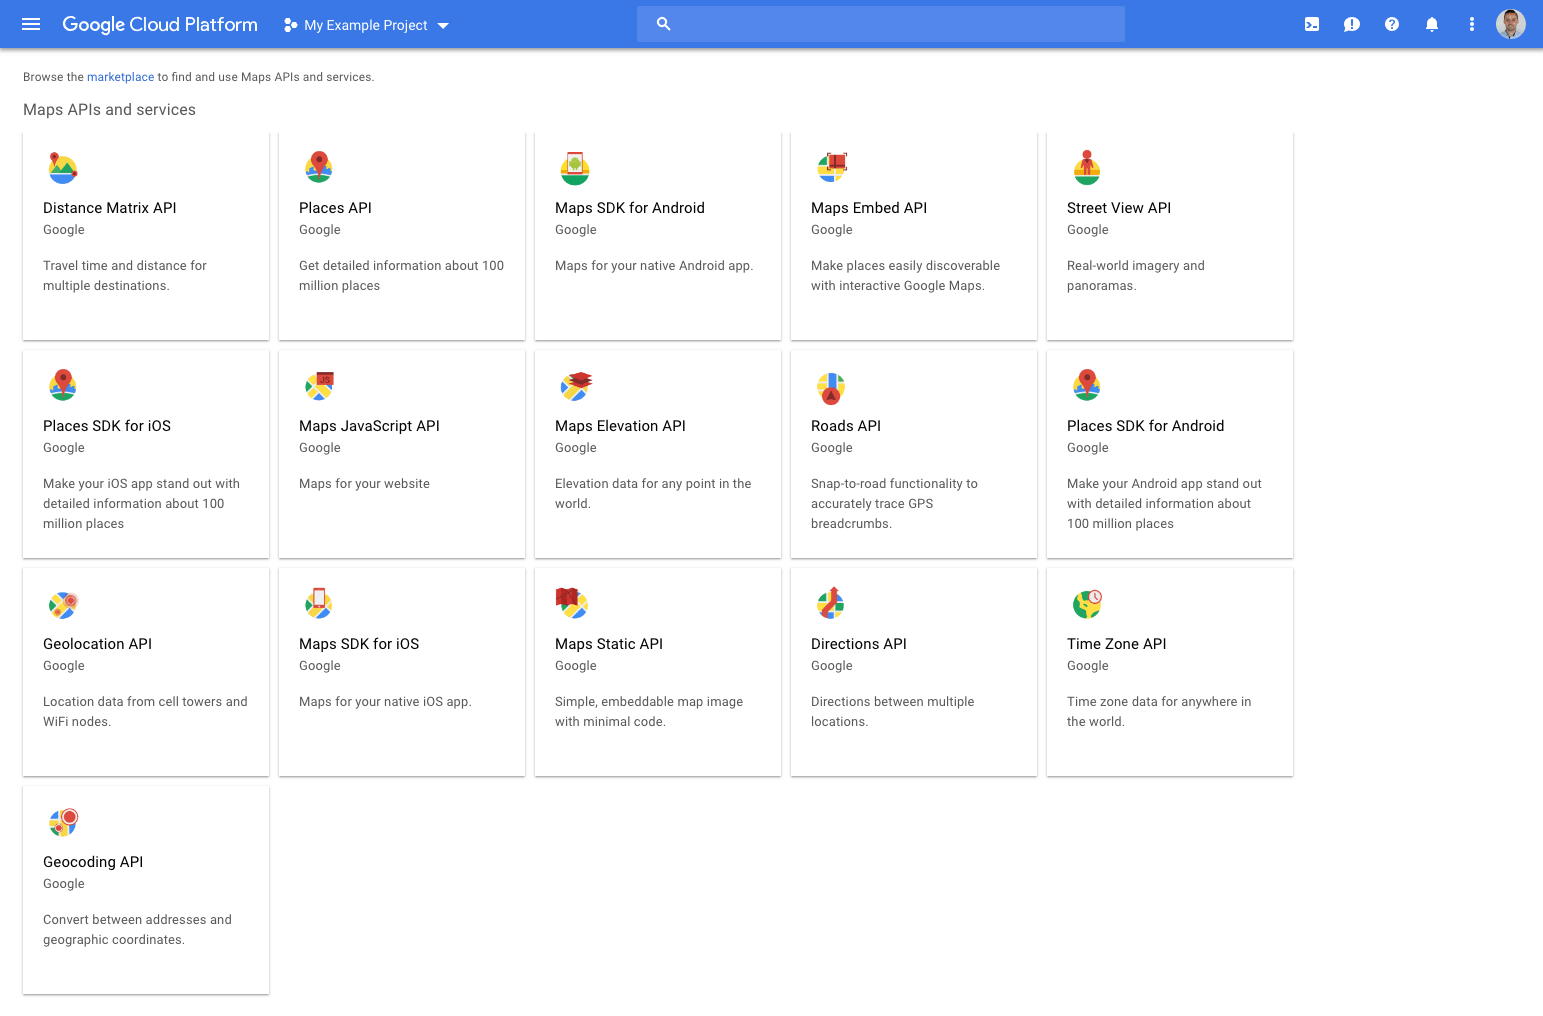
Task: Open the Geolocation API title
Action: coord(97,644)
